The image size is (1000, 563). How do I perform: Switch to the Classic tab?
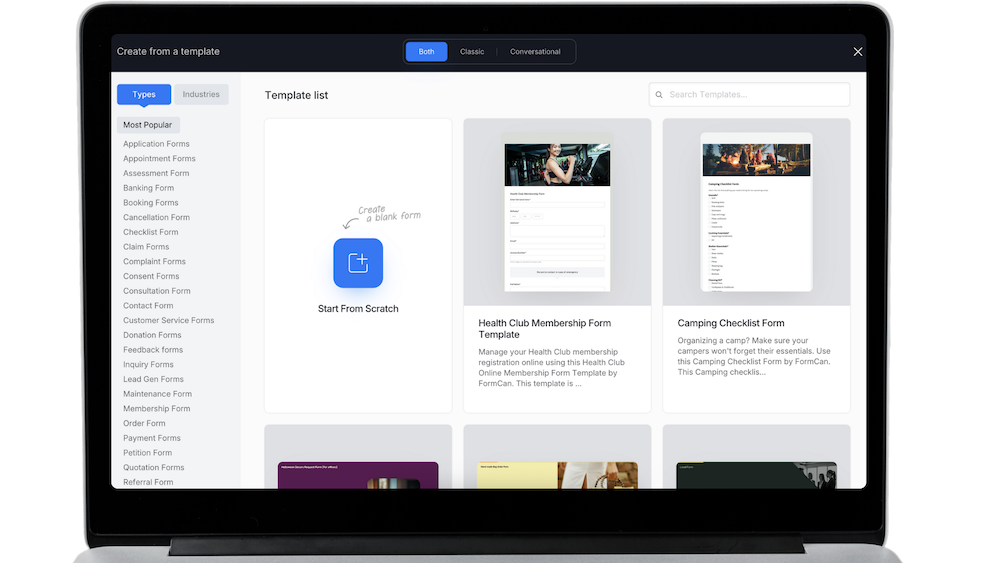[472, 52]
